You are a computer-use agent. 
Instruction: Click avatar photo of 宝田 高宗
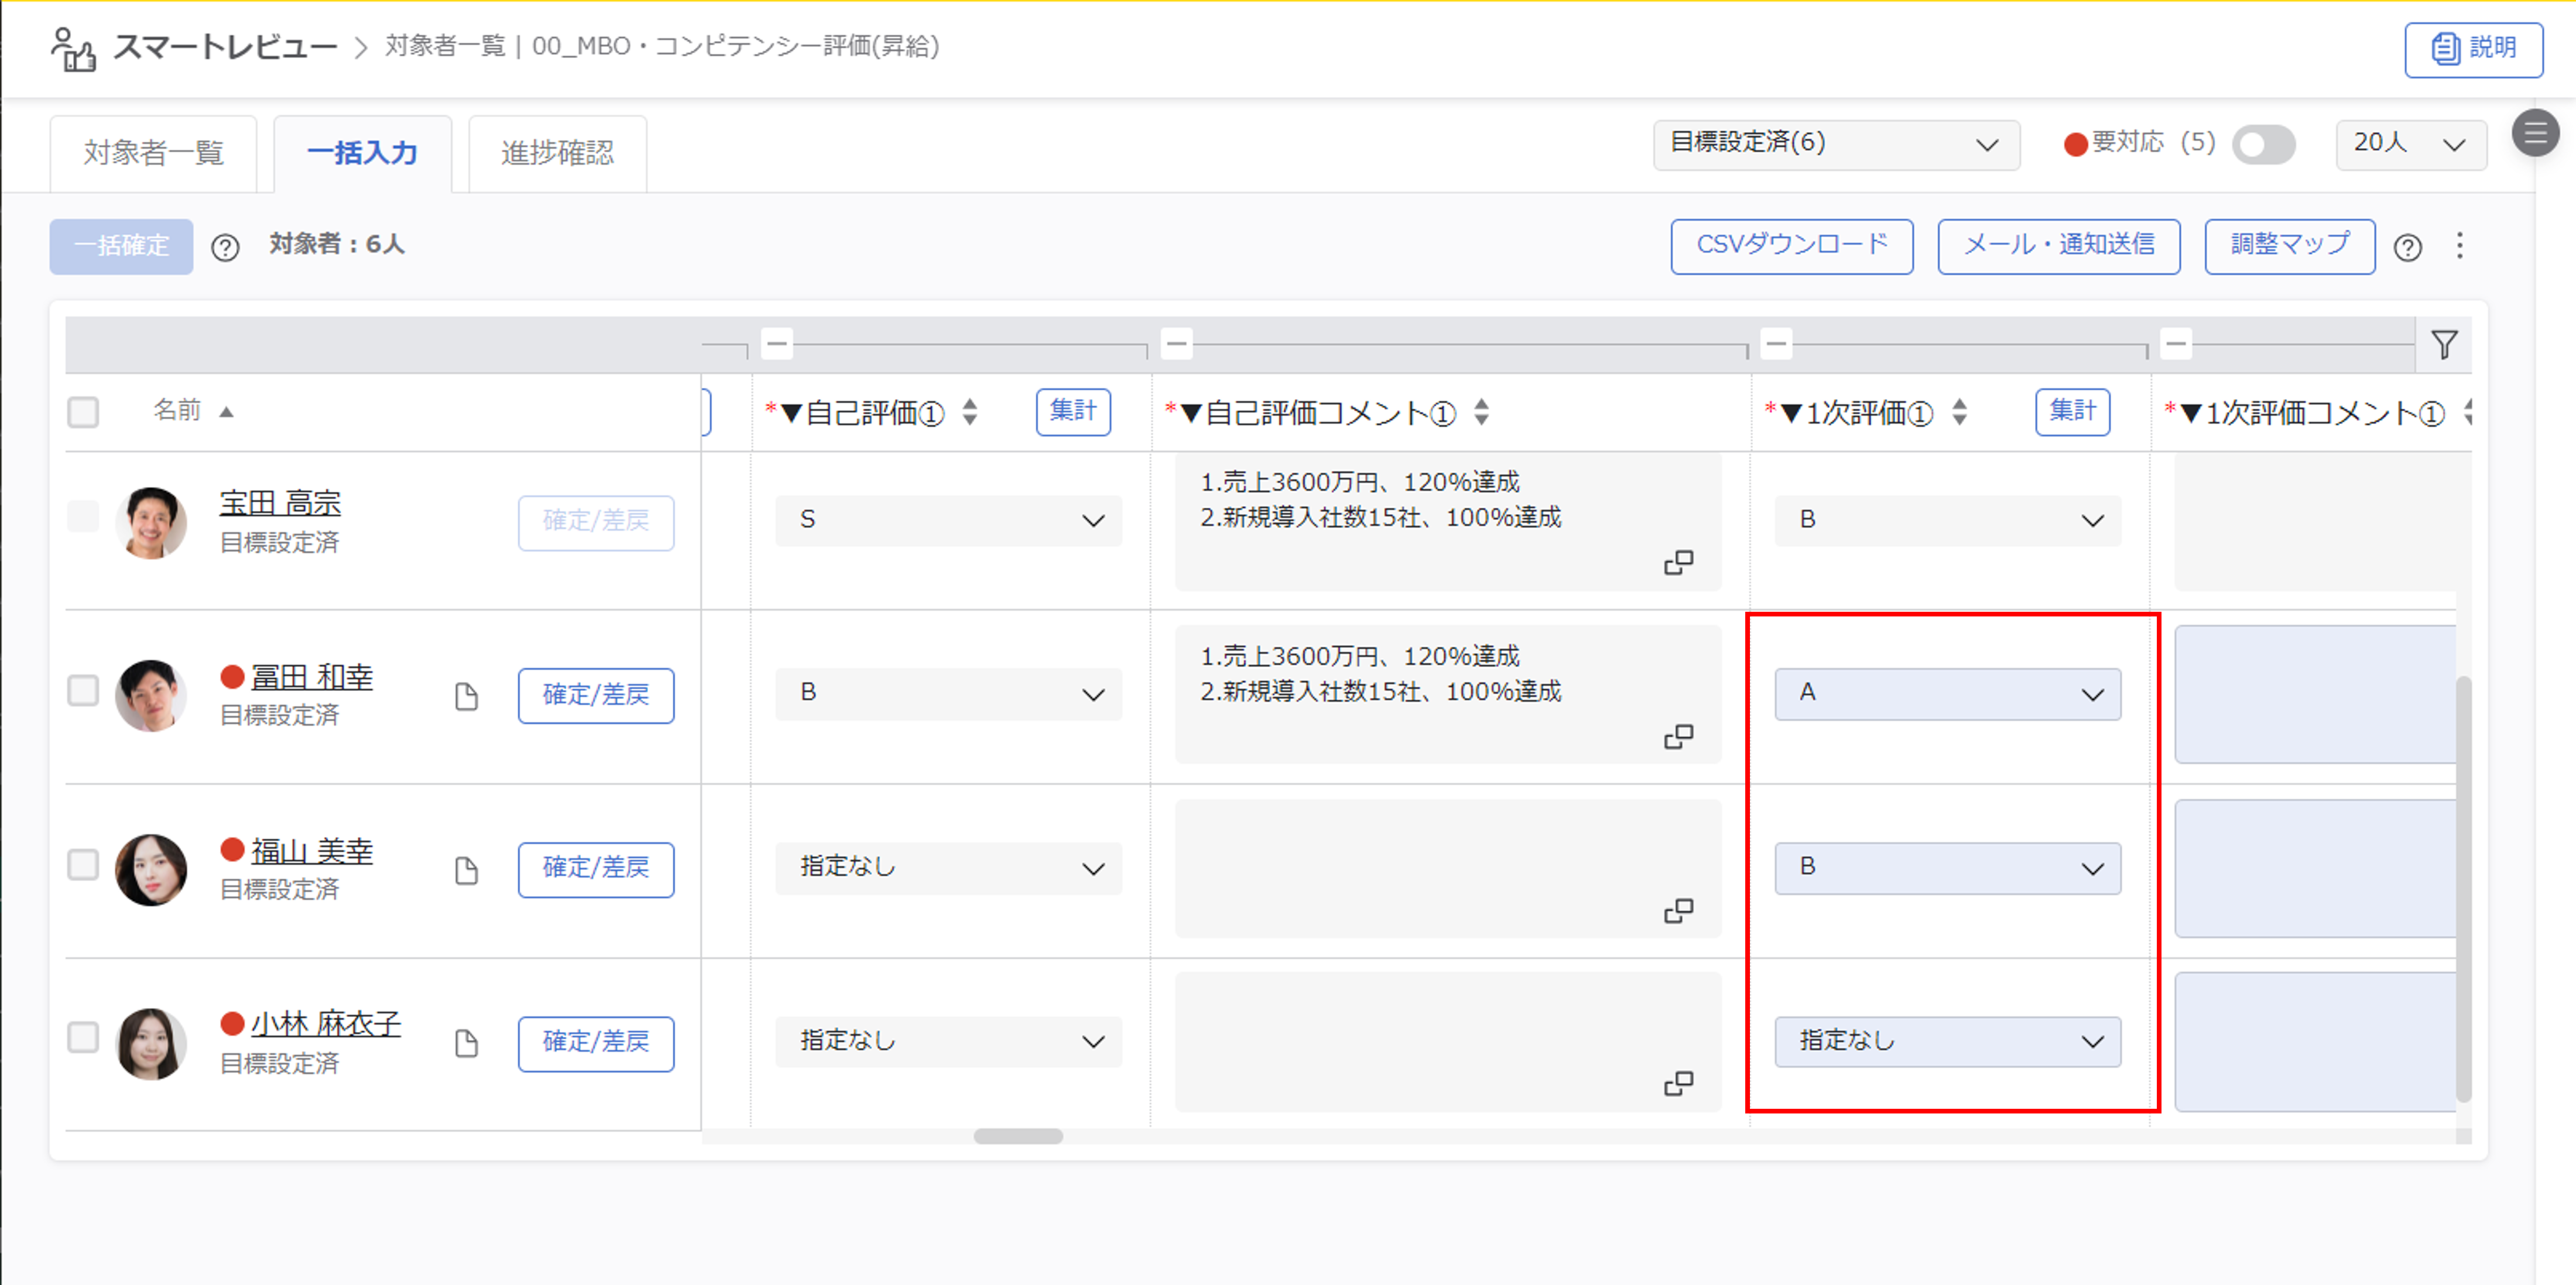click(x=151, y=522)
